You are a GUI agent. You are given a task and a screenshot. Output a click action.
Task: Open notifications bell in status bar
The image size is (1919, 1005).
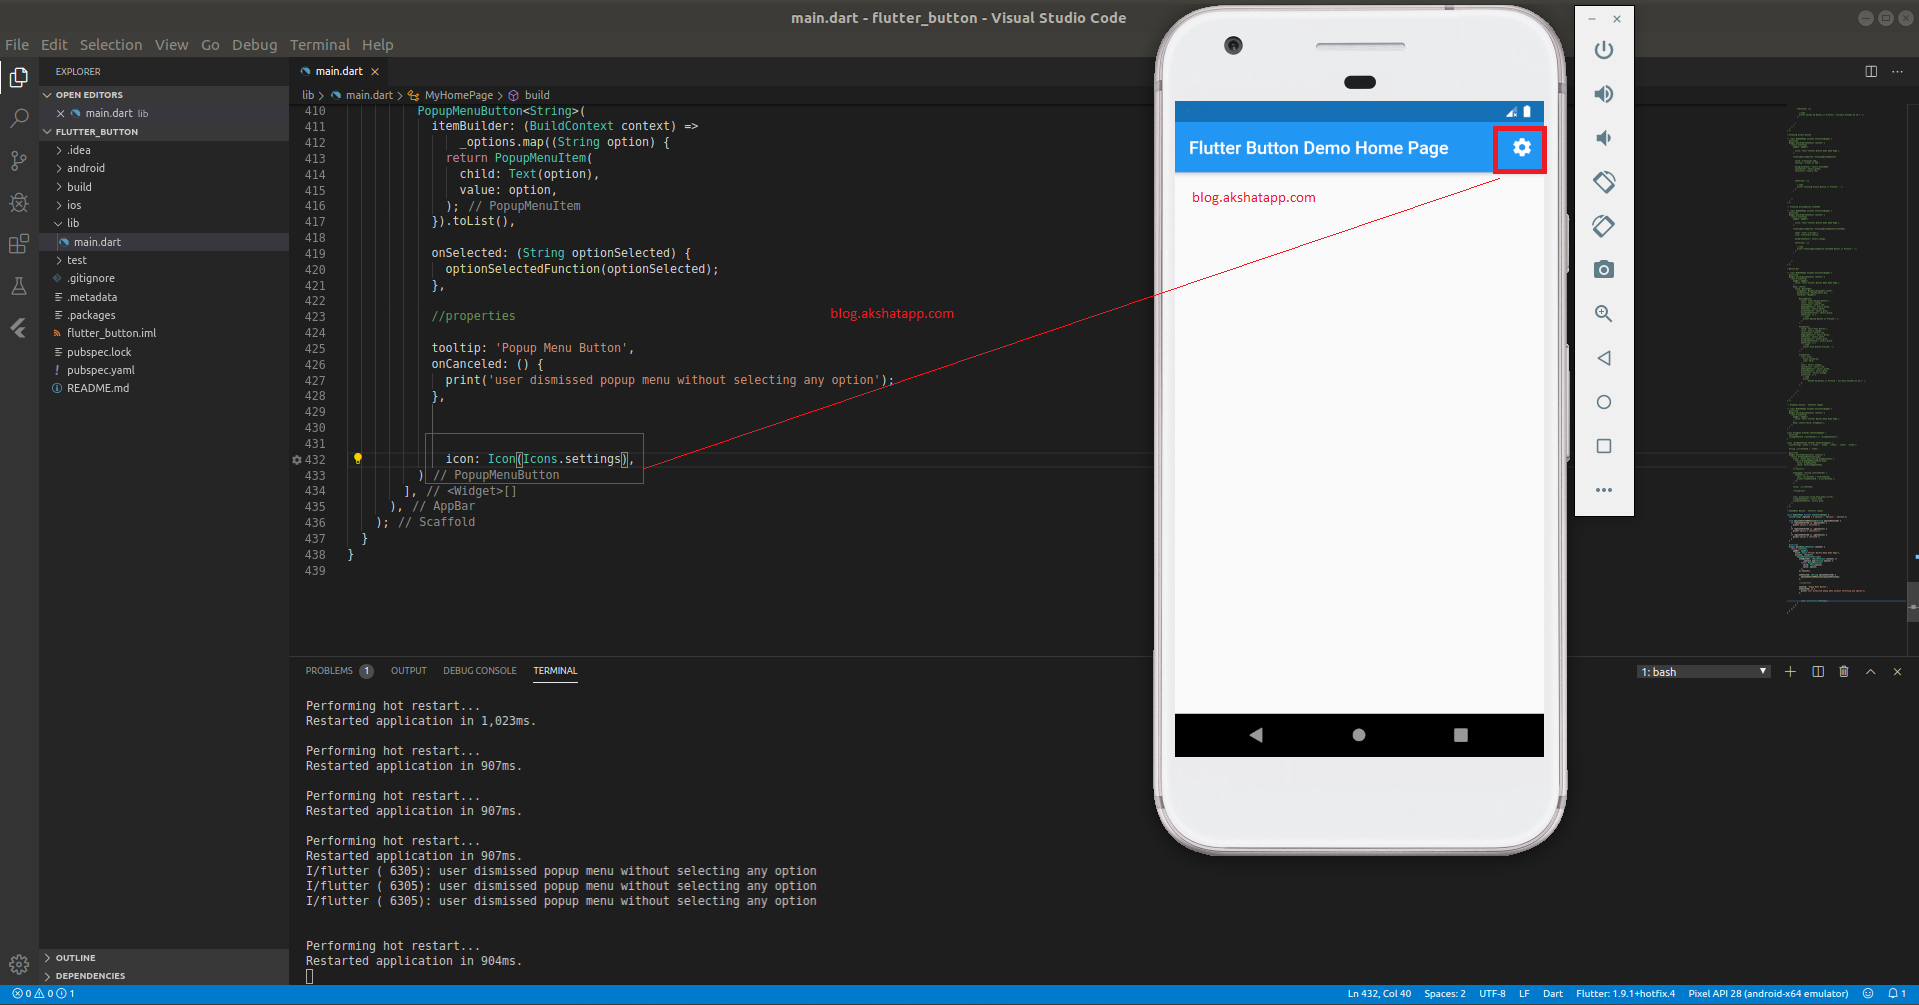1896,994
